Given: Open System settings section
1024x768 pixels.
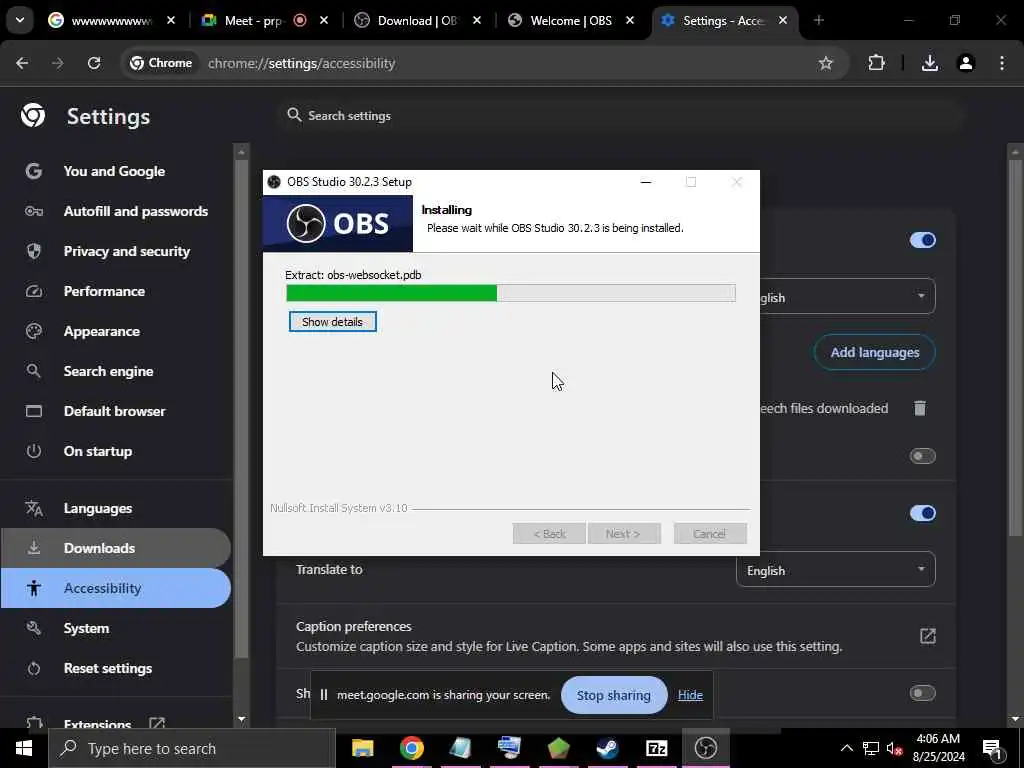Looking at the screenshot, I should [x=86, y=628].
